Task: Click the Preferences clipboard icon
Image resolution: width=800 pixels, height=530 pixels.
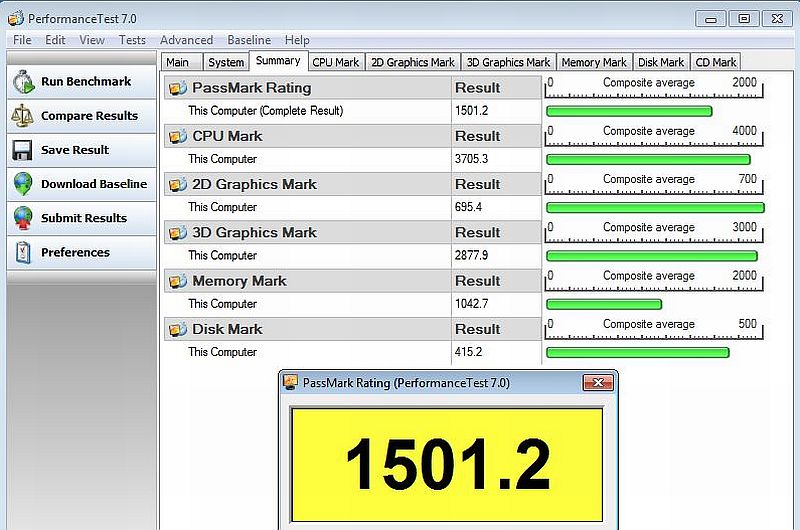Action: point(23,253)
